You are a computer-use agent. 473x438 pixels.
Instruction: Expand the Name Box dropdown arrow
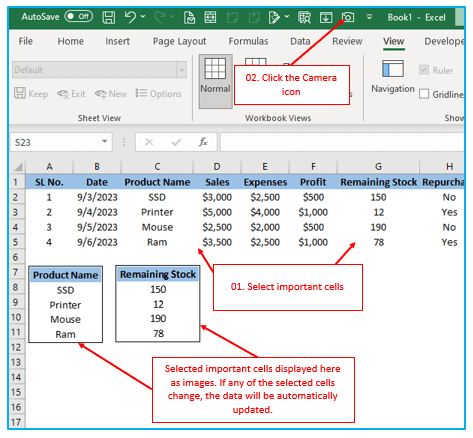(x=105, y=142)
